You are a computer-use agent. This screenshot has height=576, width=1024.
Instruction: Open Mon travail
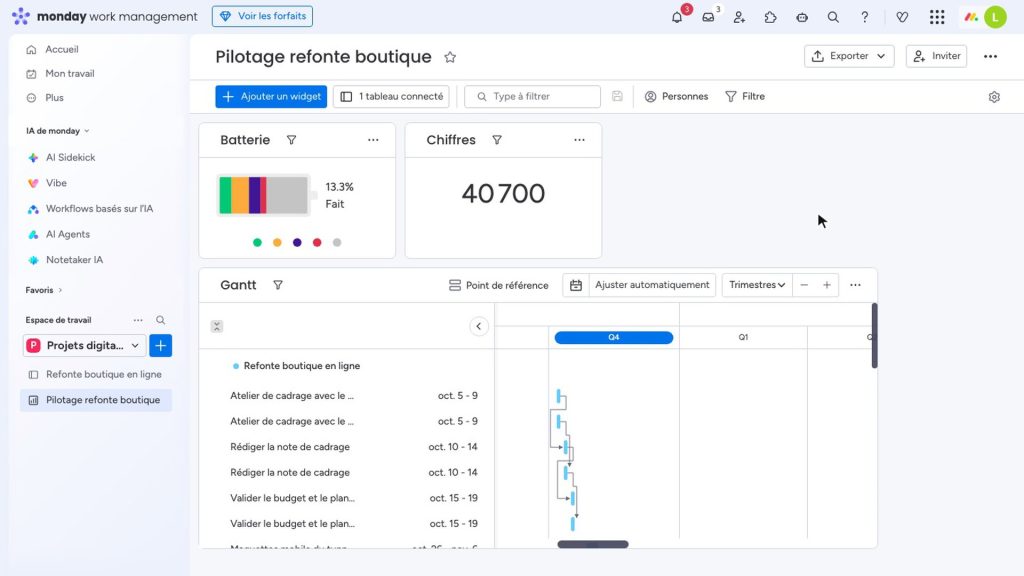tap(69, 73)
